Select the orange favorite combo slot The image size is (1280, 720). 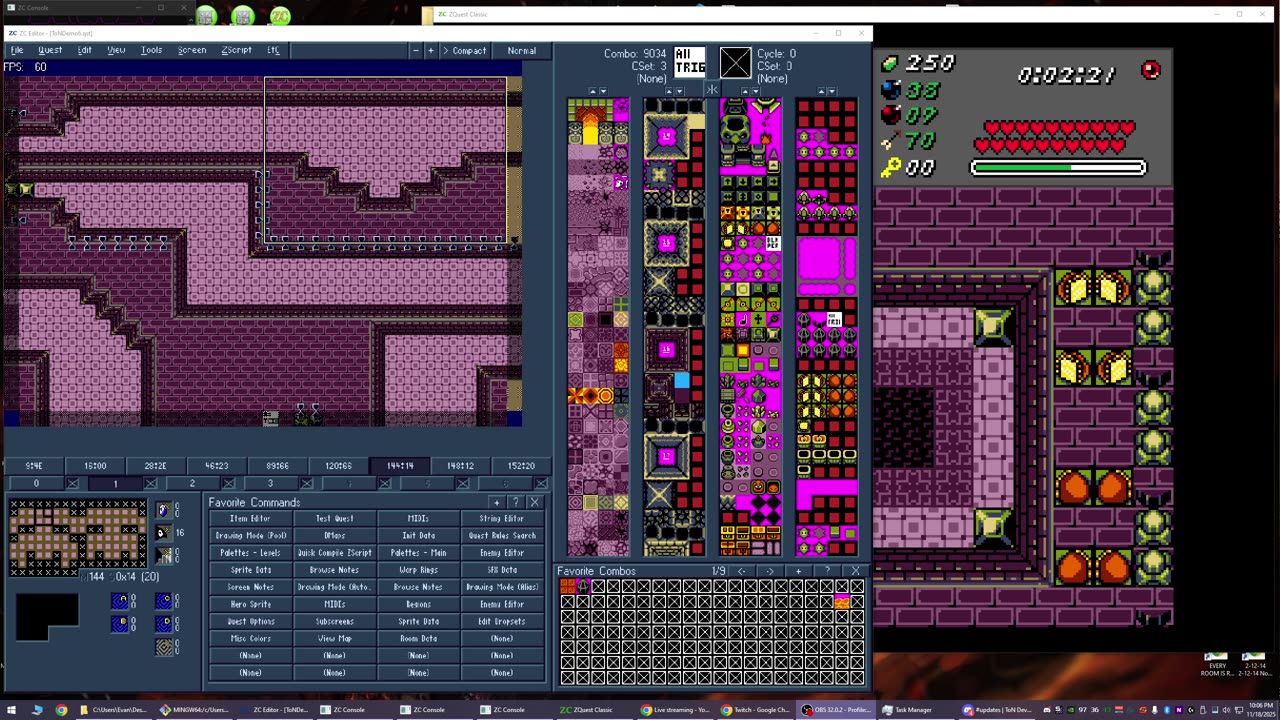[842, 602]
